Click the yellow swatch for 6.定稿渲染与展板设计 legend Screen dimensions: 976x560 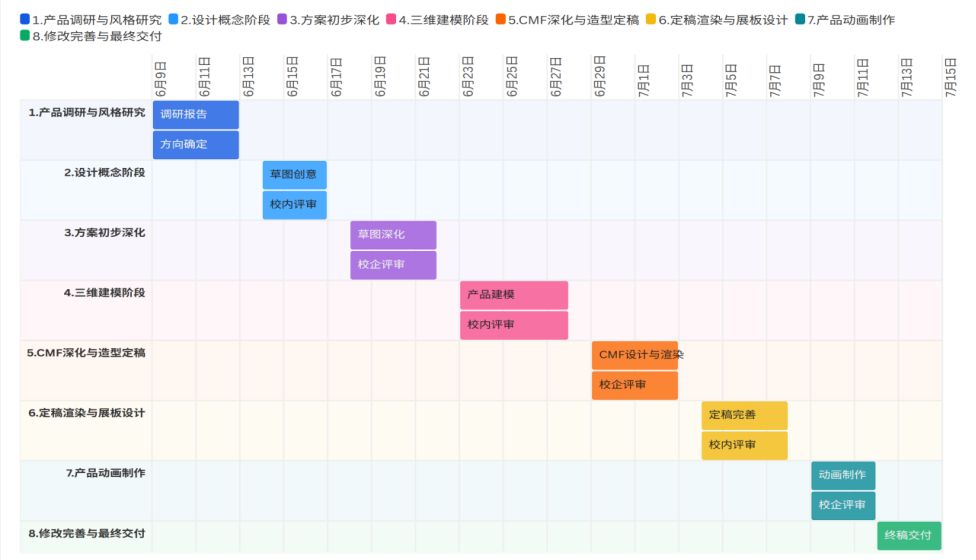(x=651, y=19)
